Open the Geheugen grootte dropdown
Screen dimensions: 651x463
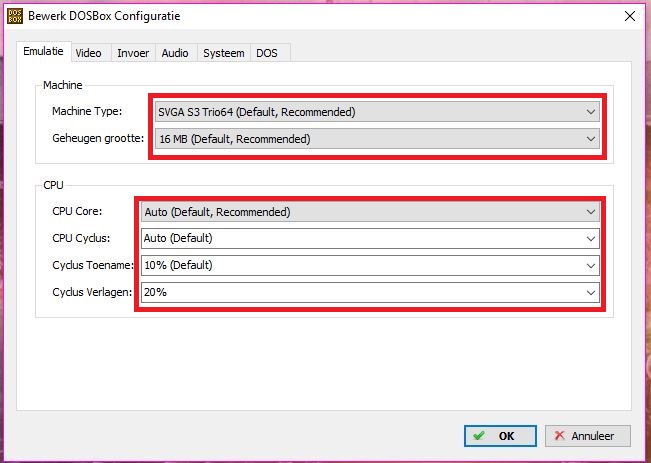pyautogui.click(x=377, y=139)
